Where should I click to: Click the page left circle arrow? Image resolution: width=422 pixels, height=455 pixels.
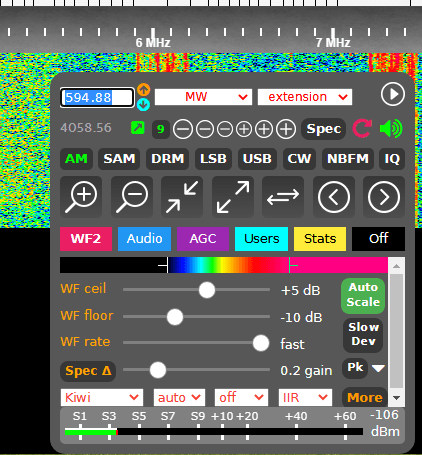334,197
